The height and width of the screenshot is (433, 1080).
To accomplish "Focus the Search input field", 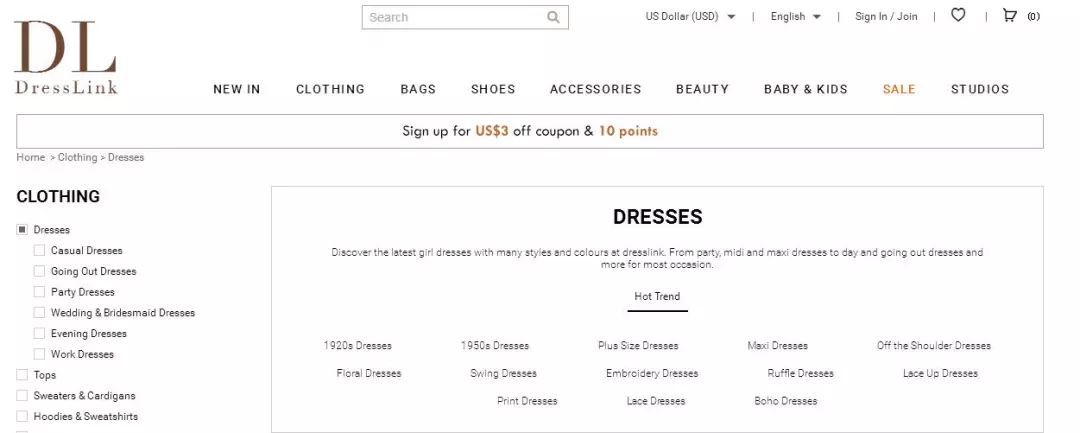I will [455, 17].
